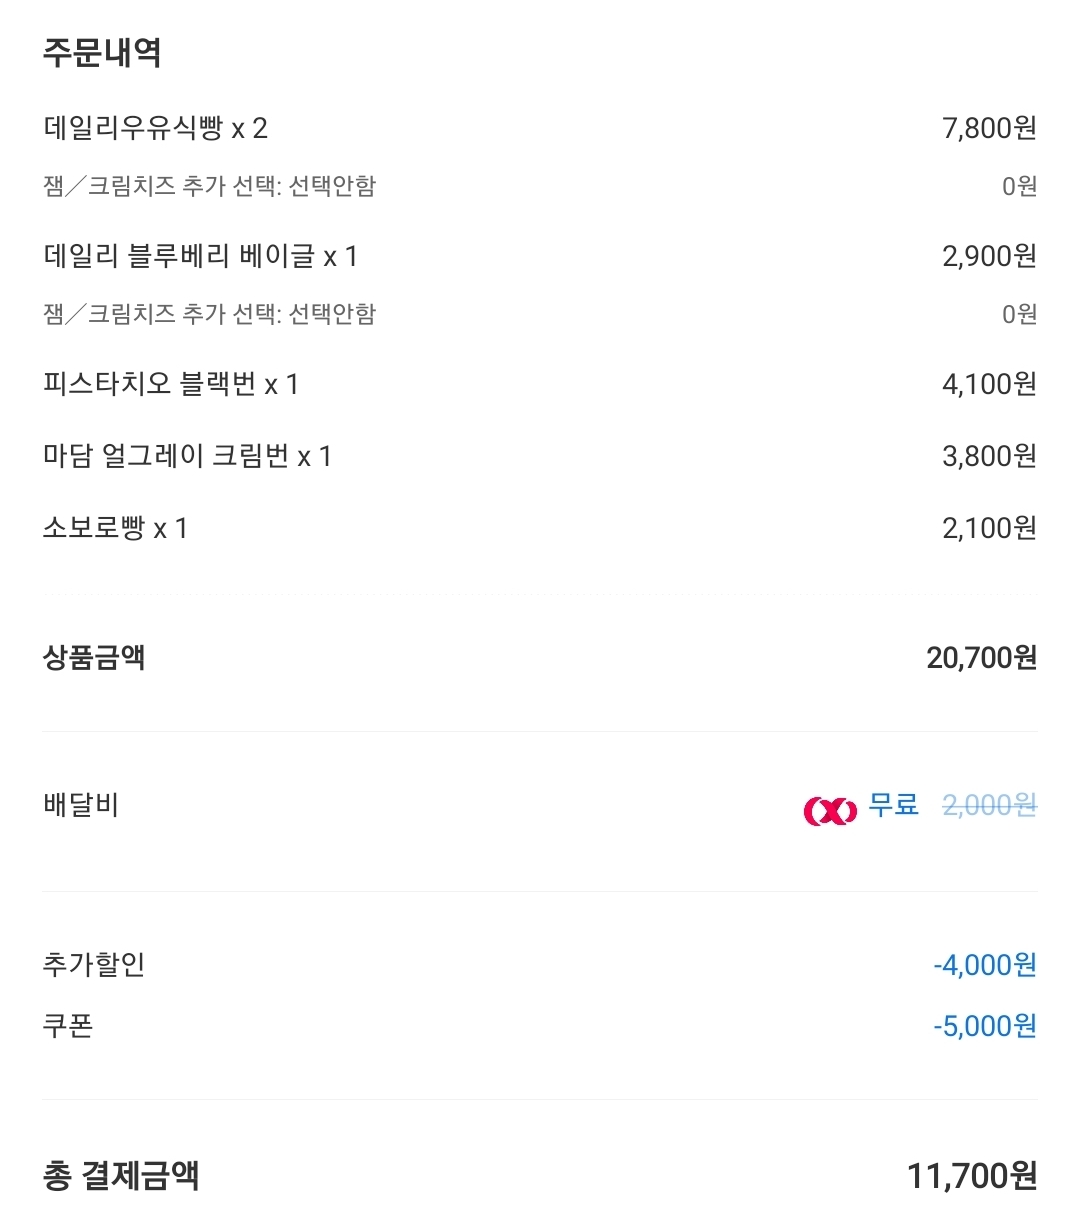Click the 잼/크림치즈 option line under 블루베리 베이글
The height and width of the screenshot is (1212, 1080).
(209, 314)
